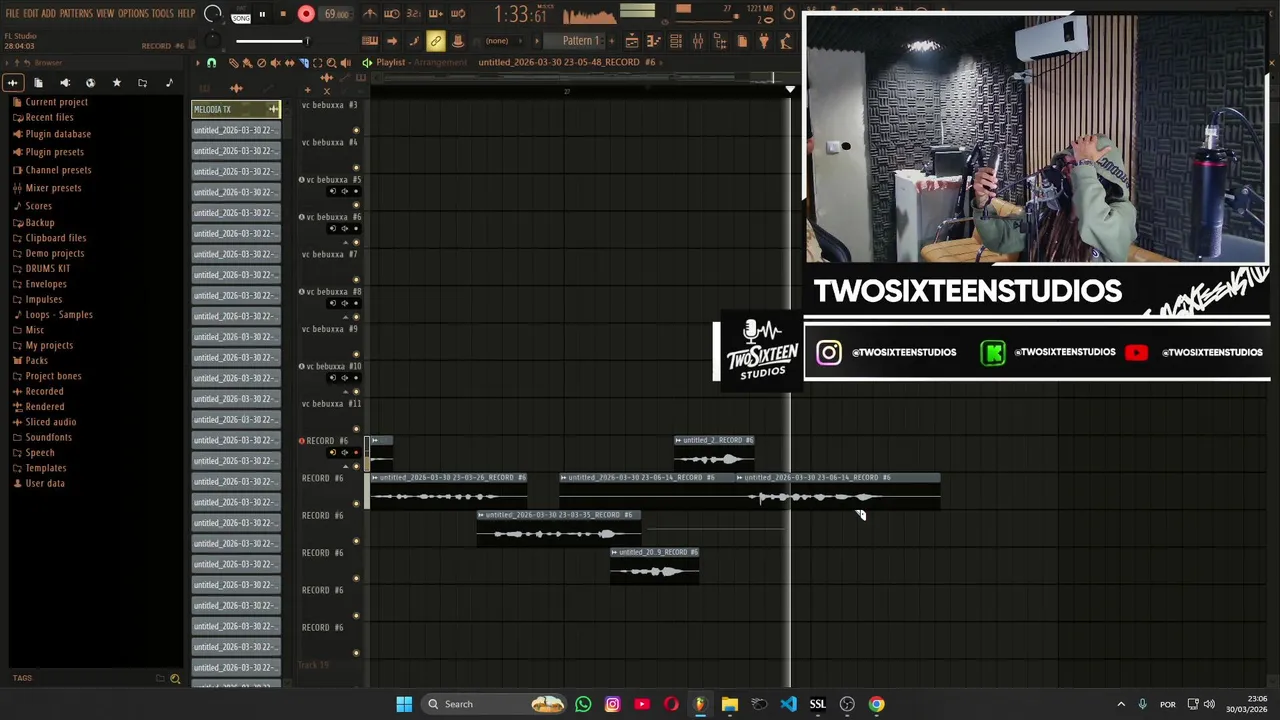Open the EDIT menu
The height and width of the screenshot is (720, 1280).
(x=31, y=14)
